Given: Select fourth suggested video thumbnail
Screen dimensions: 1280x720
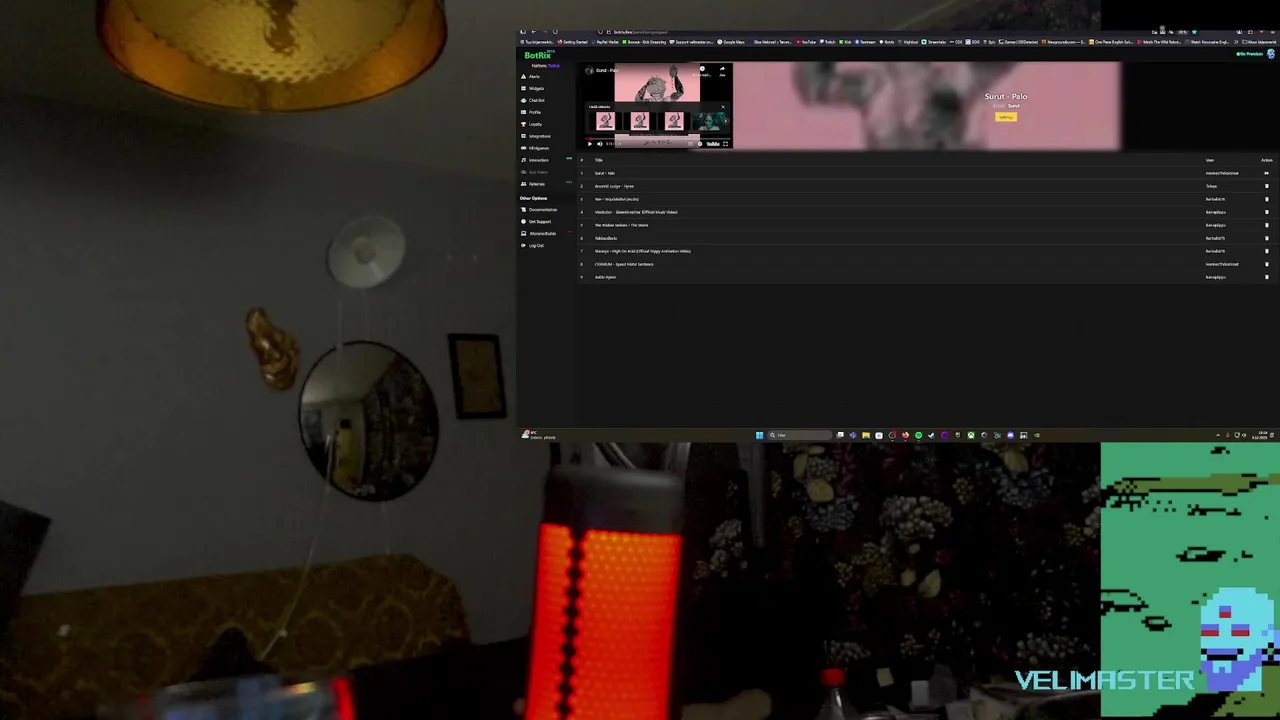Looking at the screenshot, I should coord(711,121).
